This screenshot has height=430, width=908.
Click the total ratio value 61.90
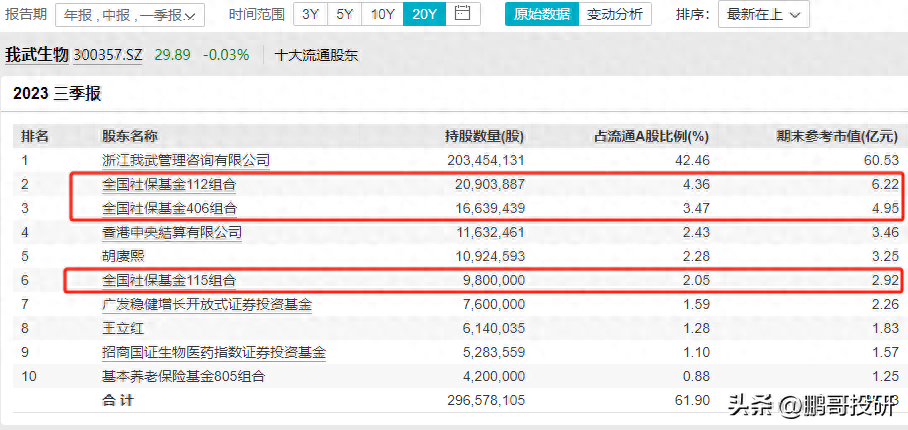[x=694, y=400]
